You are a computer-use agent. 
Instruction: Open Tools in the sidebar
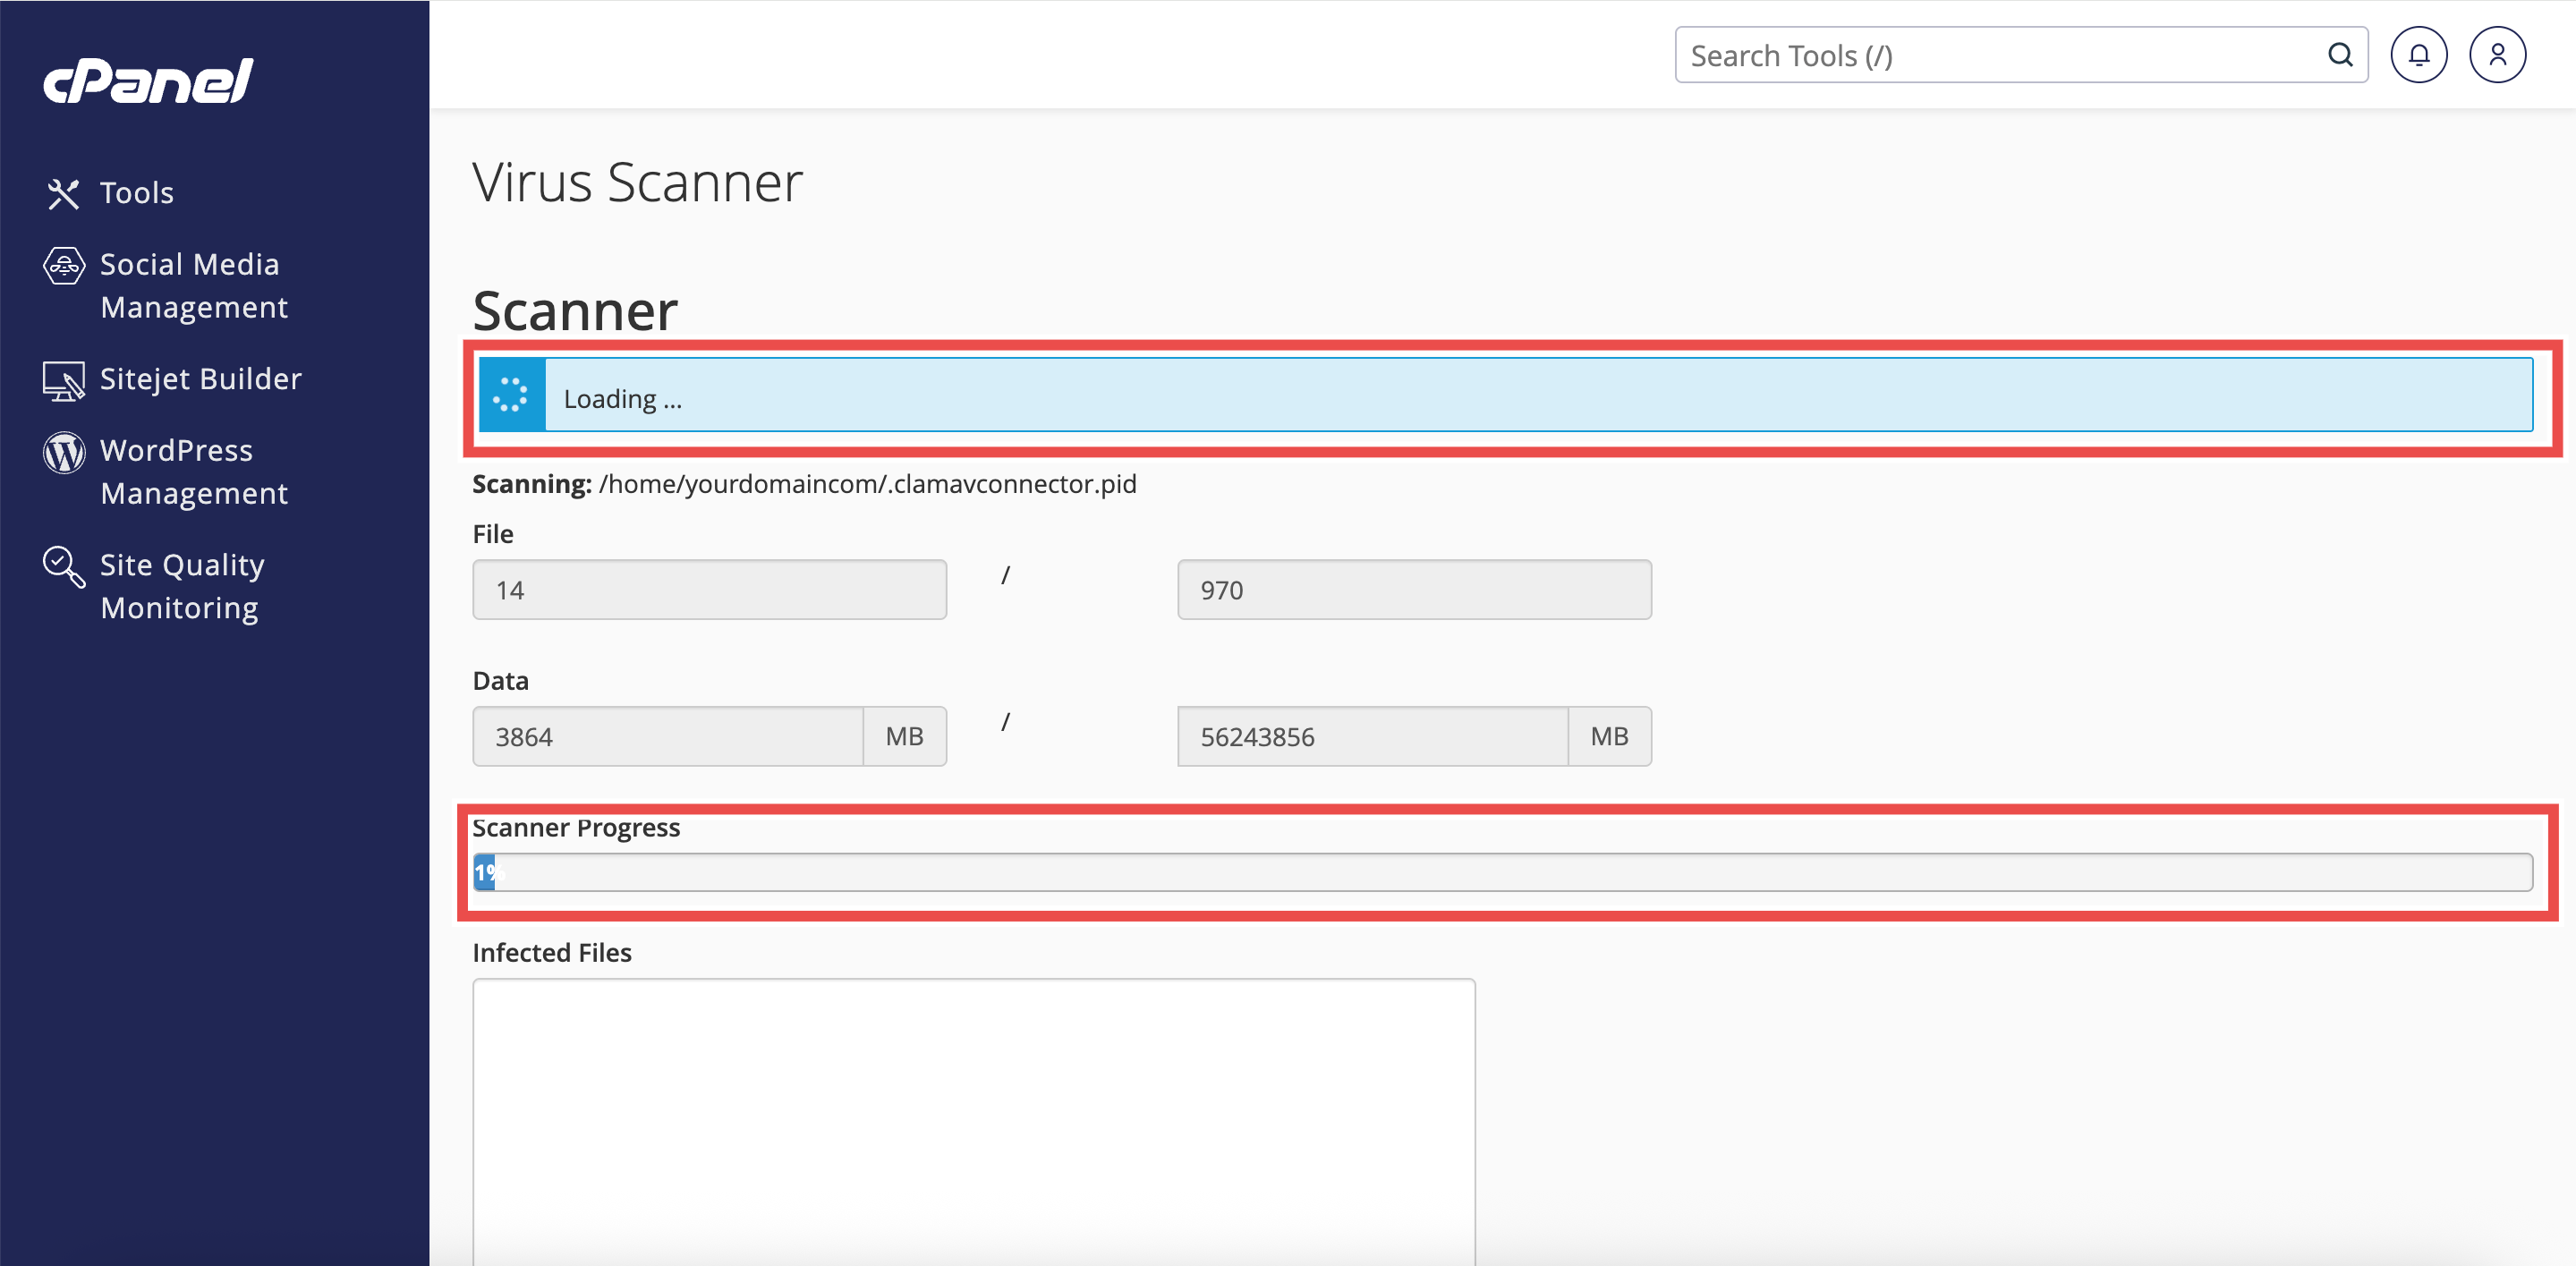point(137,193)
